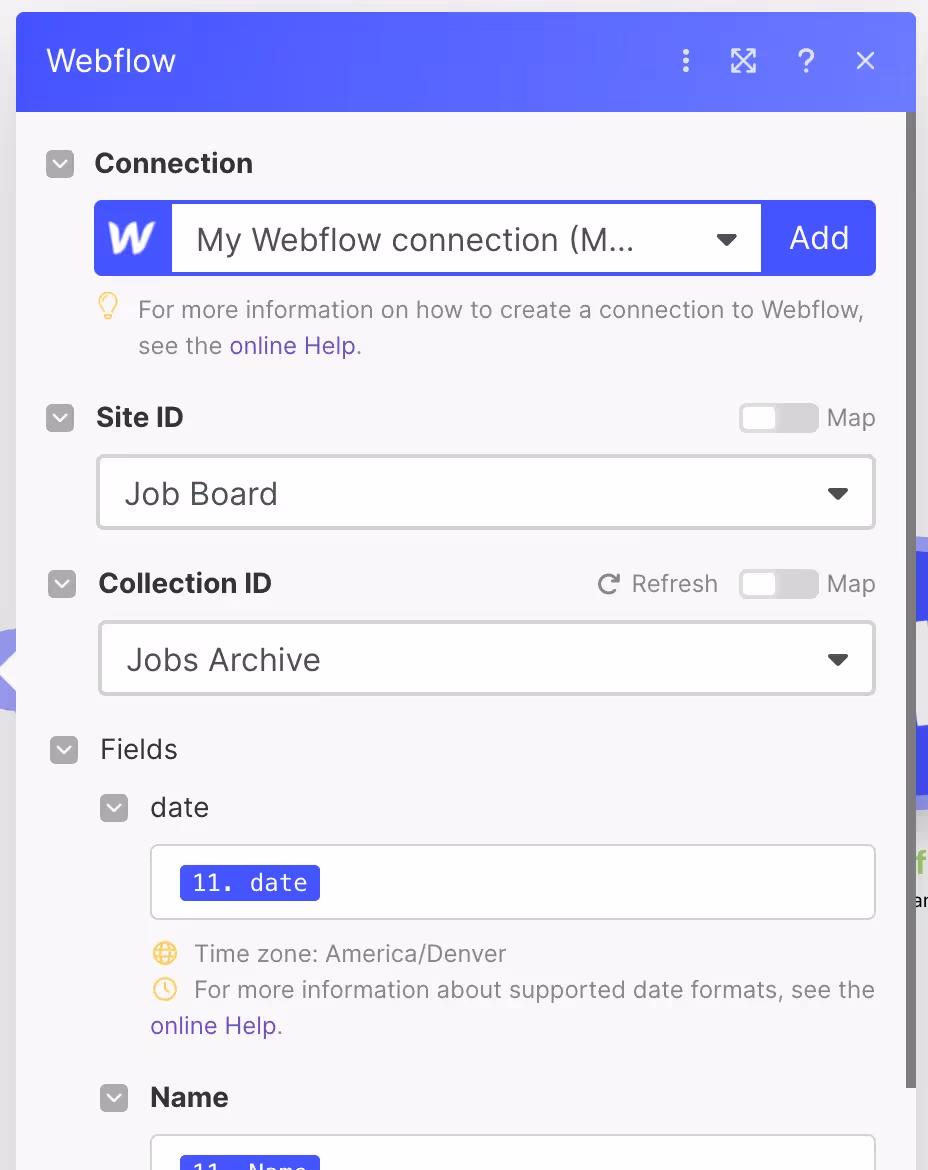The height and width of the screenshot is (1170, 928).
Task: Open online Help link under Connection
Action: [x=292, y=346]
